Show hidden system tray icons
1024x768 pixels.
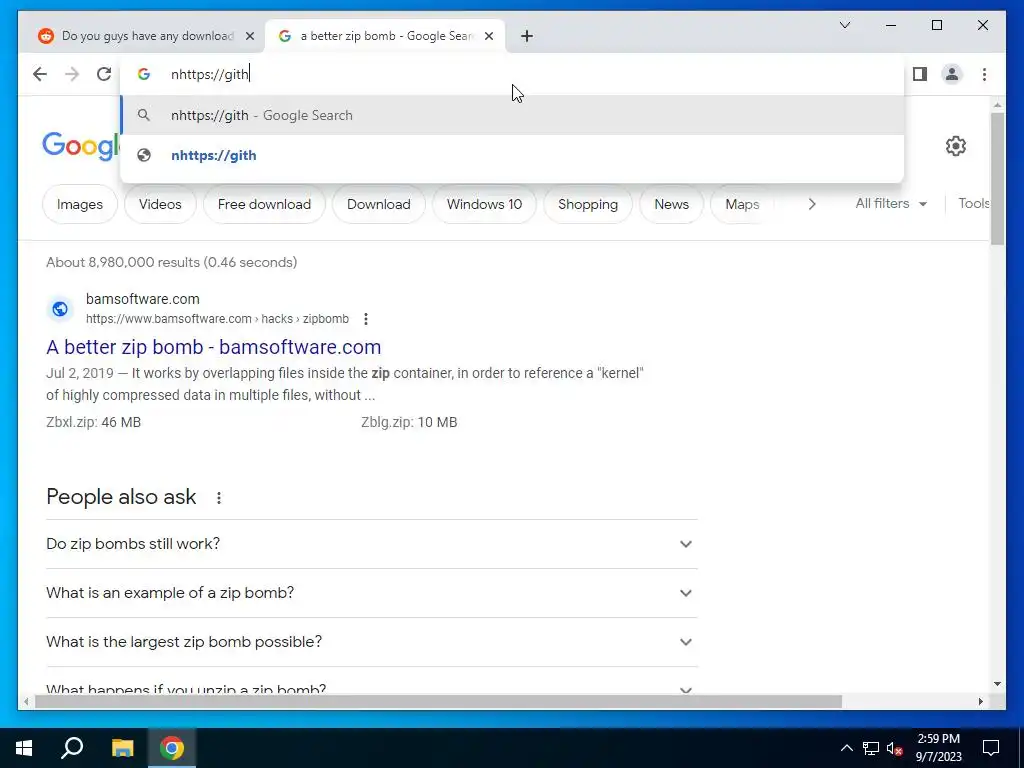point(846,748)
